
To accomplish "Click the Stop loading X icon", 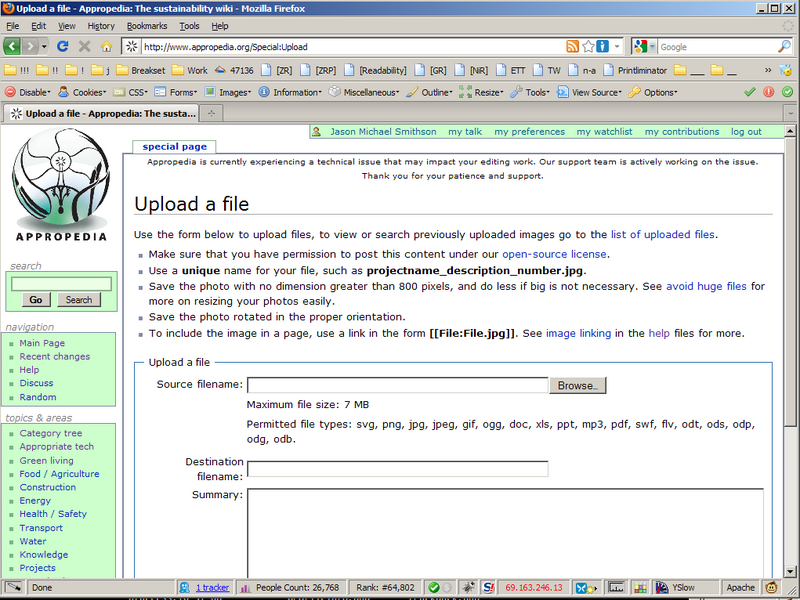I will (x=84, y=46).
